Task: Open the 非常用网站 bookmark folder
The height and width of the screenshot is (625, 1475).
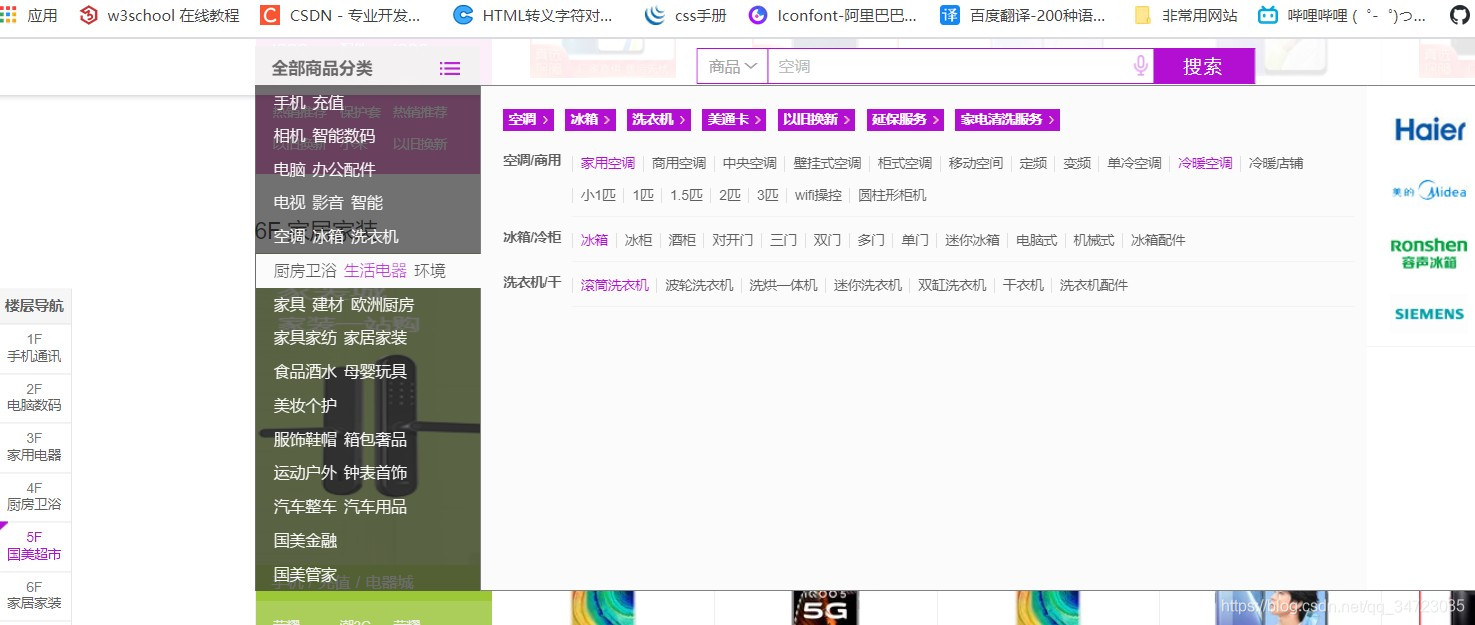Action: coord(1186,15)
